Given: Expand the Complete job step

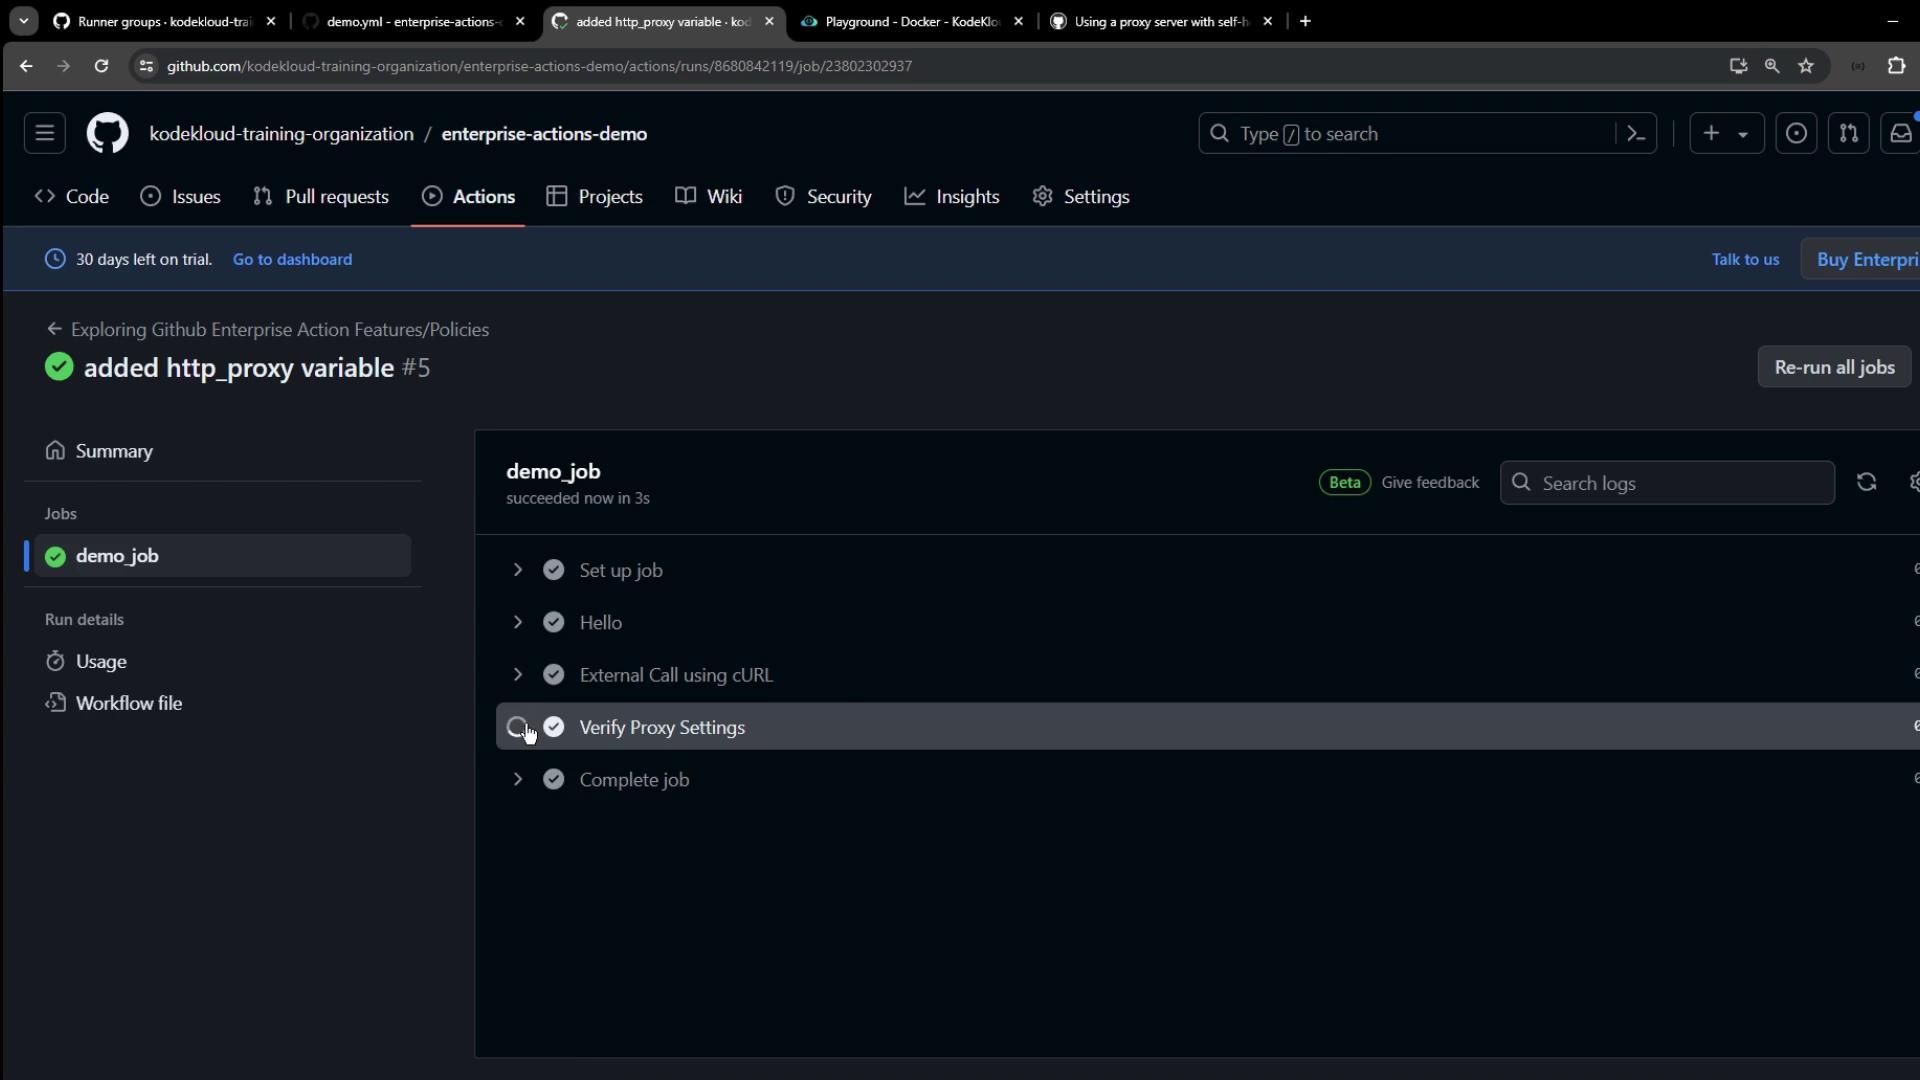Looking at the screenshot, I should tap(518, 779).
